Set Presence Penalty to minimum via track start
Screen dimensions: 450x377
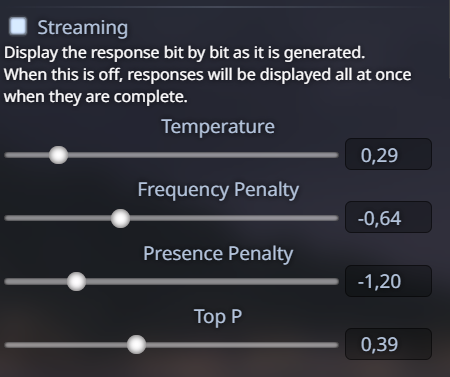(6, 281)
